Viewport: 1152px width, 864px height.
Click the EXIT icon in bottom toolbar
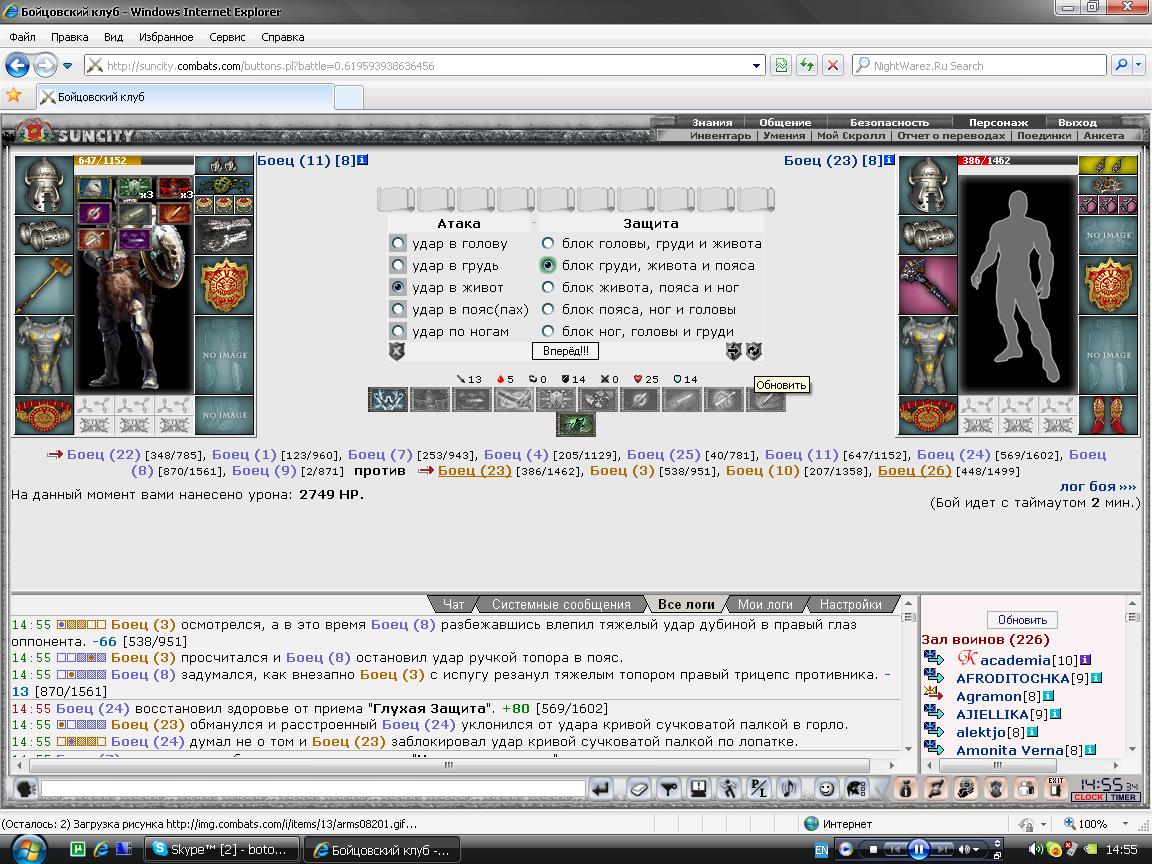click(1055, 788)
